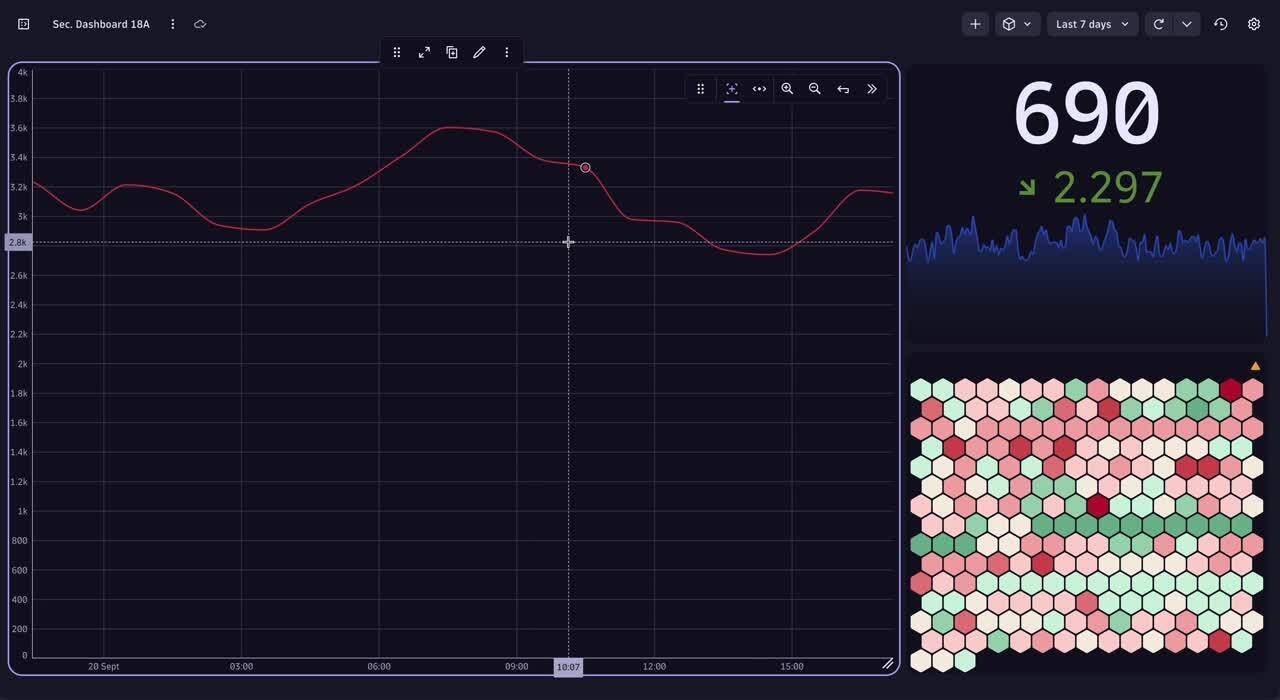Image resolution: width=1280 pixels, height=700 pixels.
Task: Open the version history icon
Action: tap(1221, 24)
